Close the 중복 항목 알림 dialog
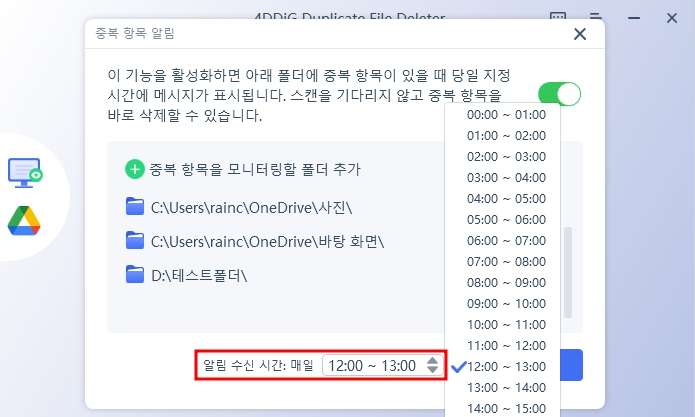 [x=580, y=34]
